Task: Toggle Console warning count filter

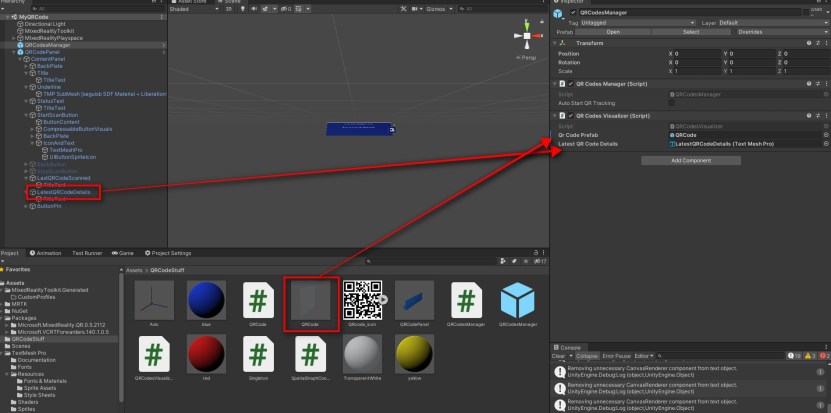Action: (810, 356)
